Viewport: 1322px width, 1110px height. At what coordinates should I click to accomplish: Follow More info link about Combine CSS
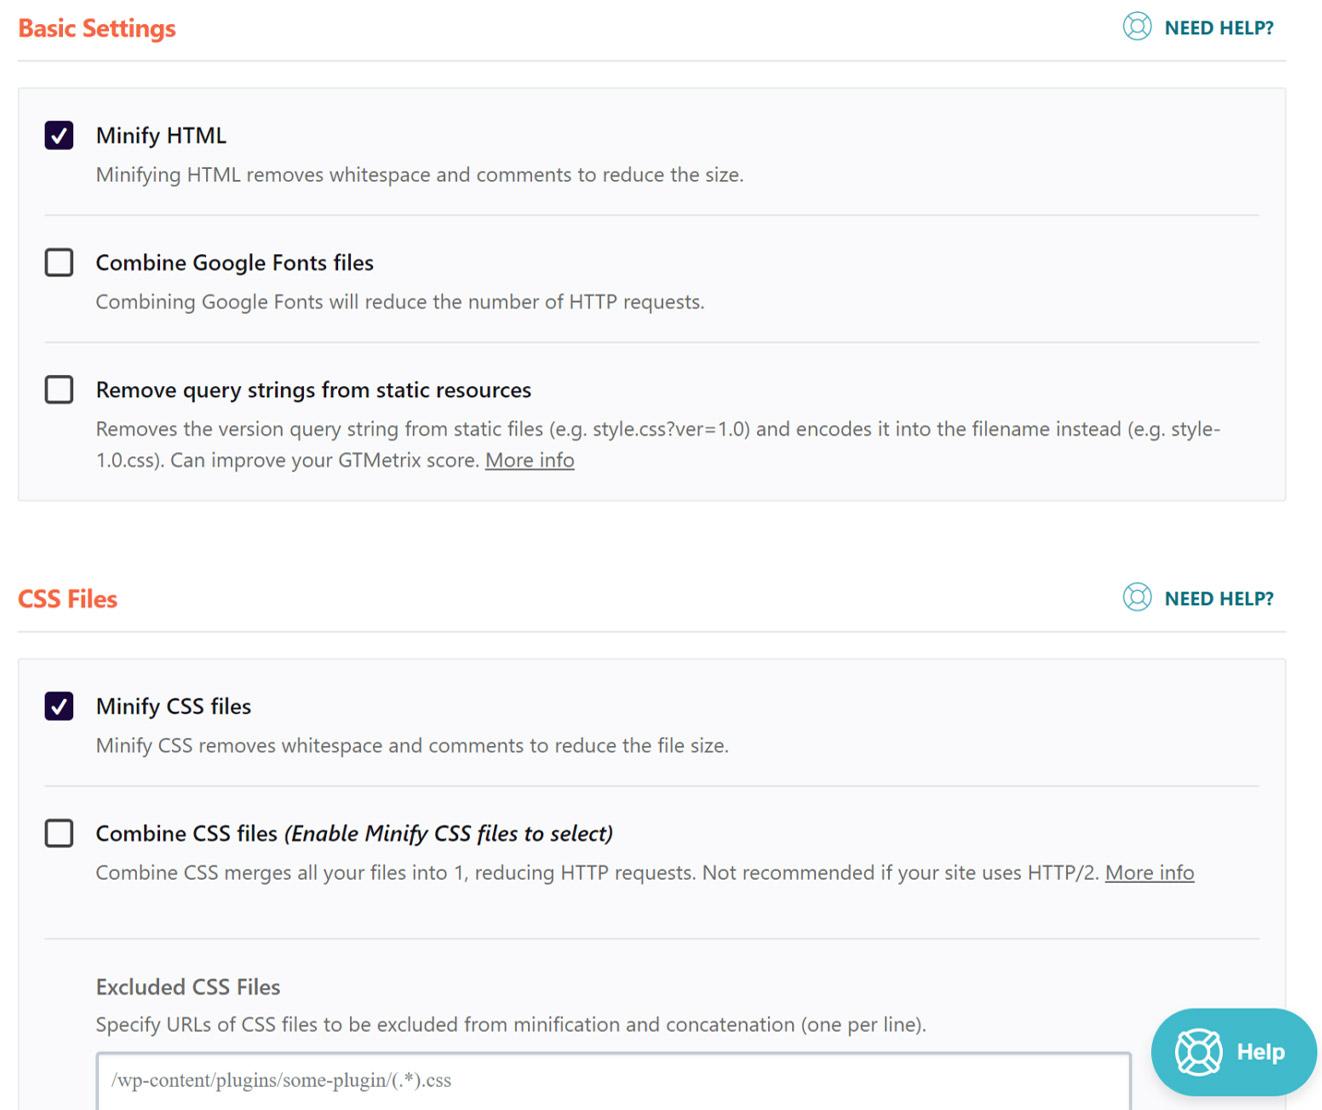coord(1150,873)
